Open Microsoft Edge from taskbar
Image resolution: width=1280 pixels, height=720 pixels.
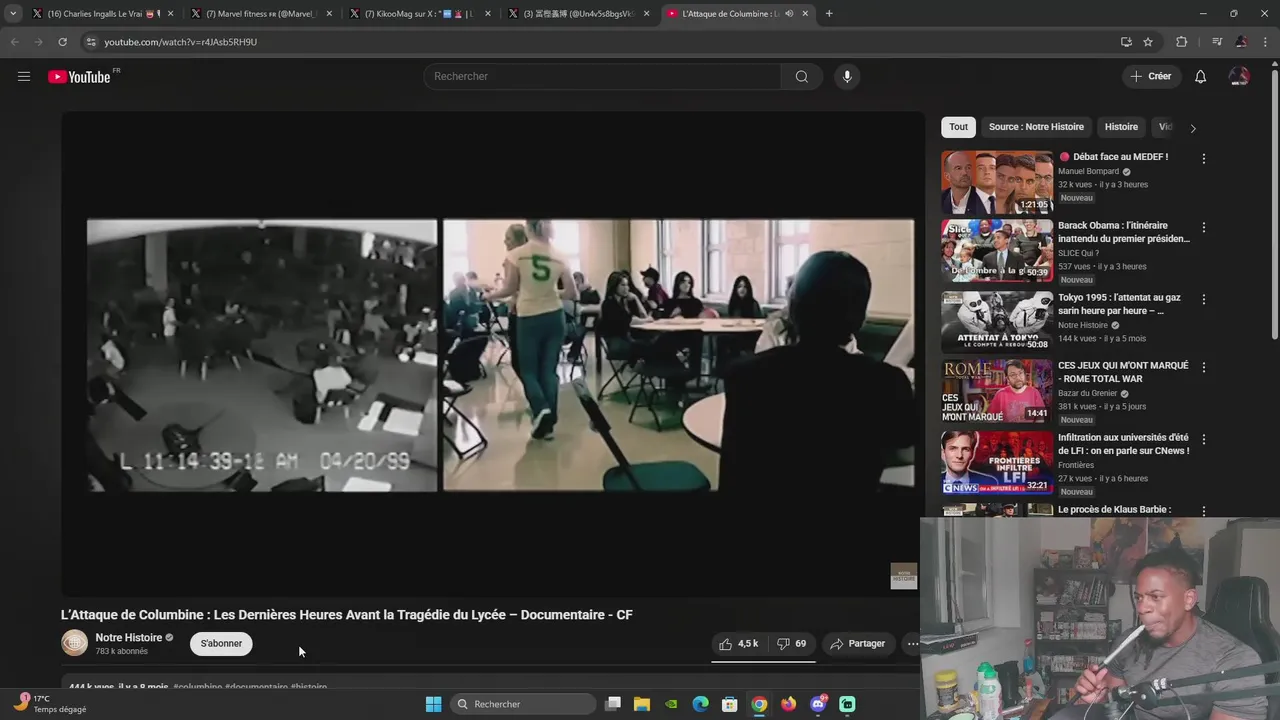(x=701, y=704)
